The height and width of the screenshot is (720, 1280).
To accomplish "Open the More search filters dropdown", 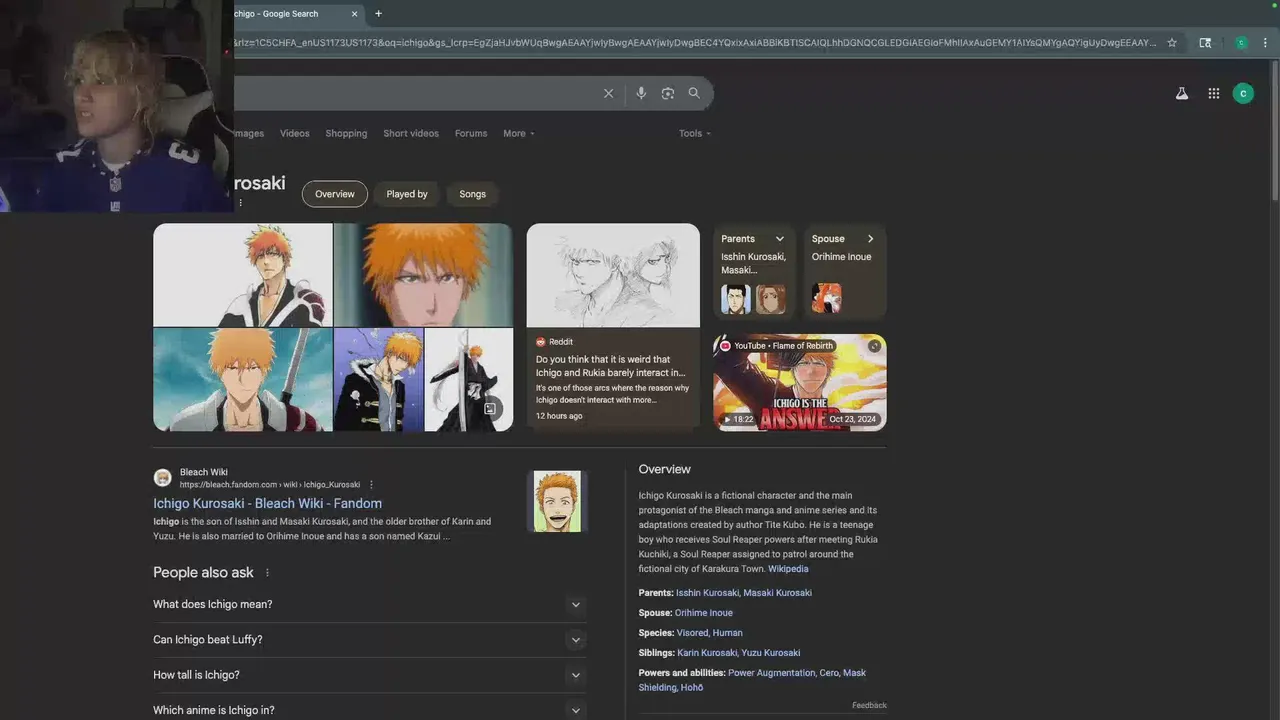I will click(x=519, y=133).
